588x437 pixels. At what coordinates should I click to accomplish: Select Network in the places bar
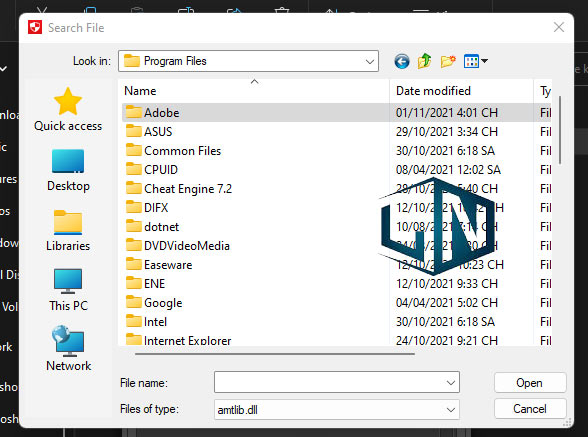(x=68, y=349)
